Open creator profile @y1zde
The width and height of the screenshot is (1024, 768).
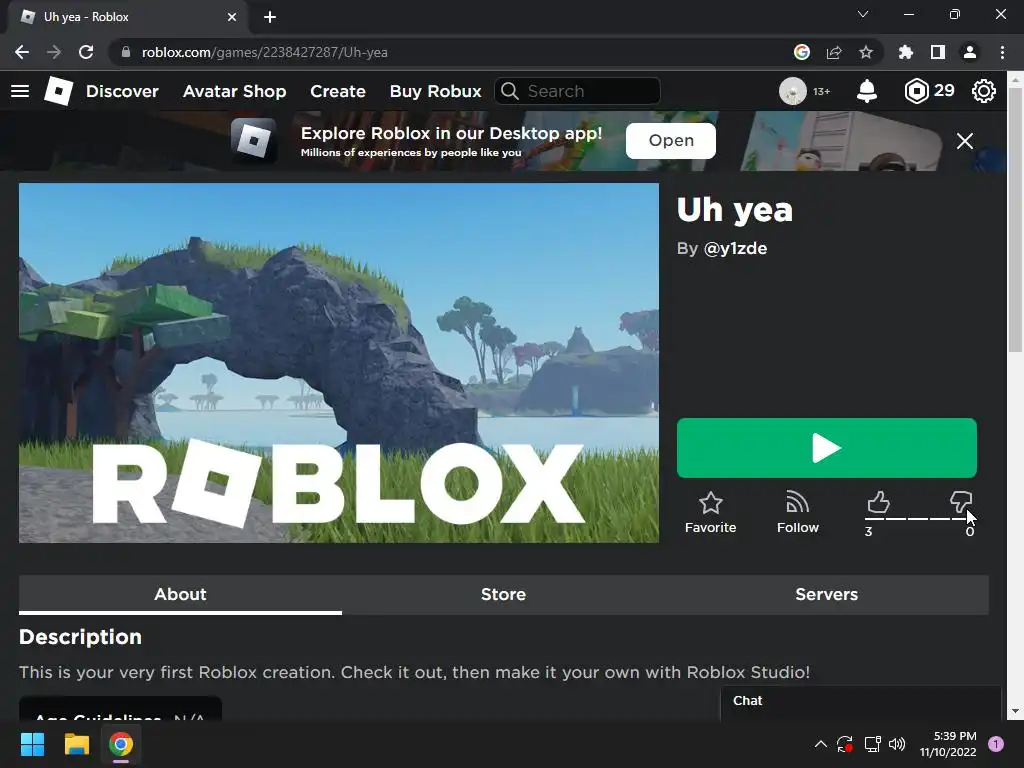pyautogui.click(x=735, y=248)
